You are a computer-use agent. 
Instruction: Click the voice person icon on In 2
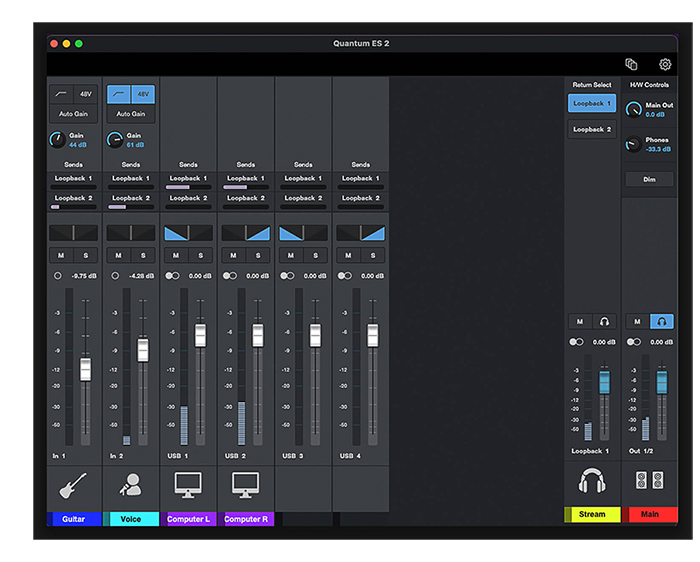point(131,485)
